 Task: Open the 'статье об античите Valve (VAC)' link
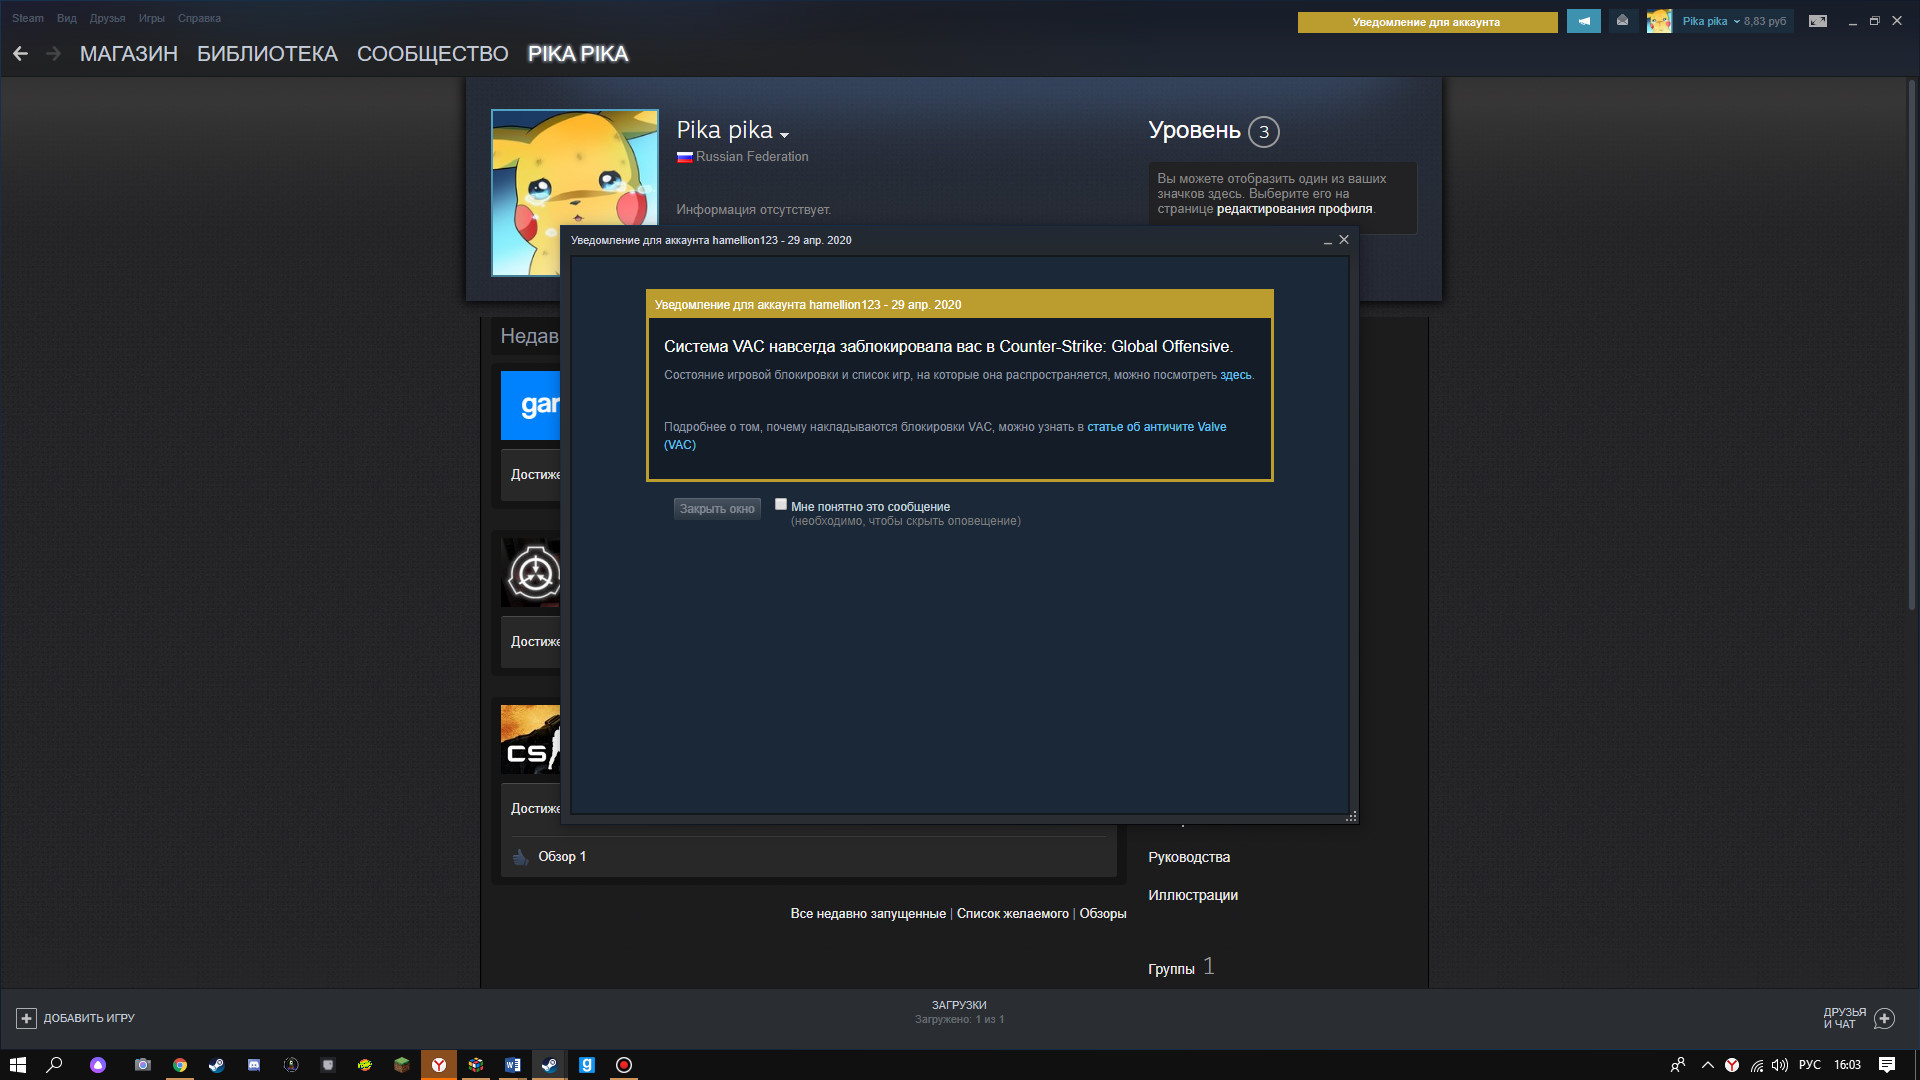pyautogui.click(x=945, y=436)
